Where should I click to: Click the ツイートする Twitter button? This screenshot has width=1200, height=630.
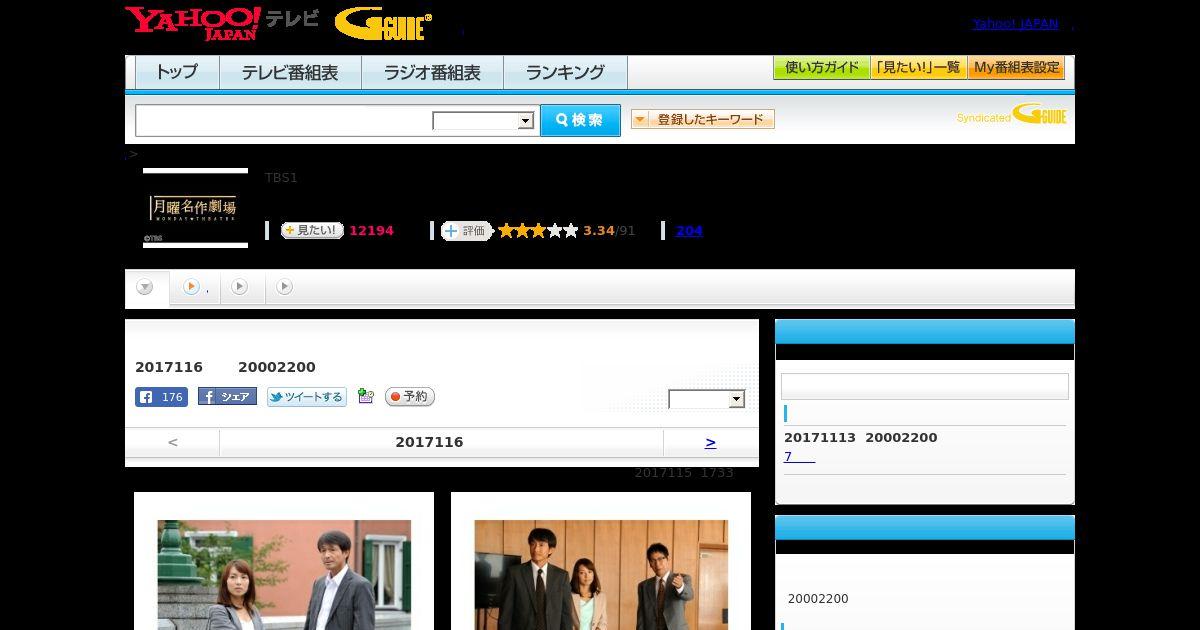point(307,397)
